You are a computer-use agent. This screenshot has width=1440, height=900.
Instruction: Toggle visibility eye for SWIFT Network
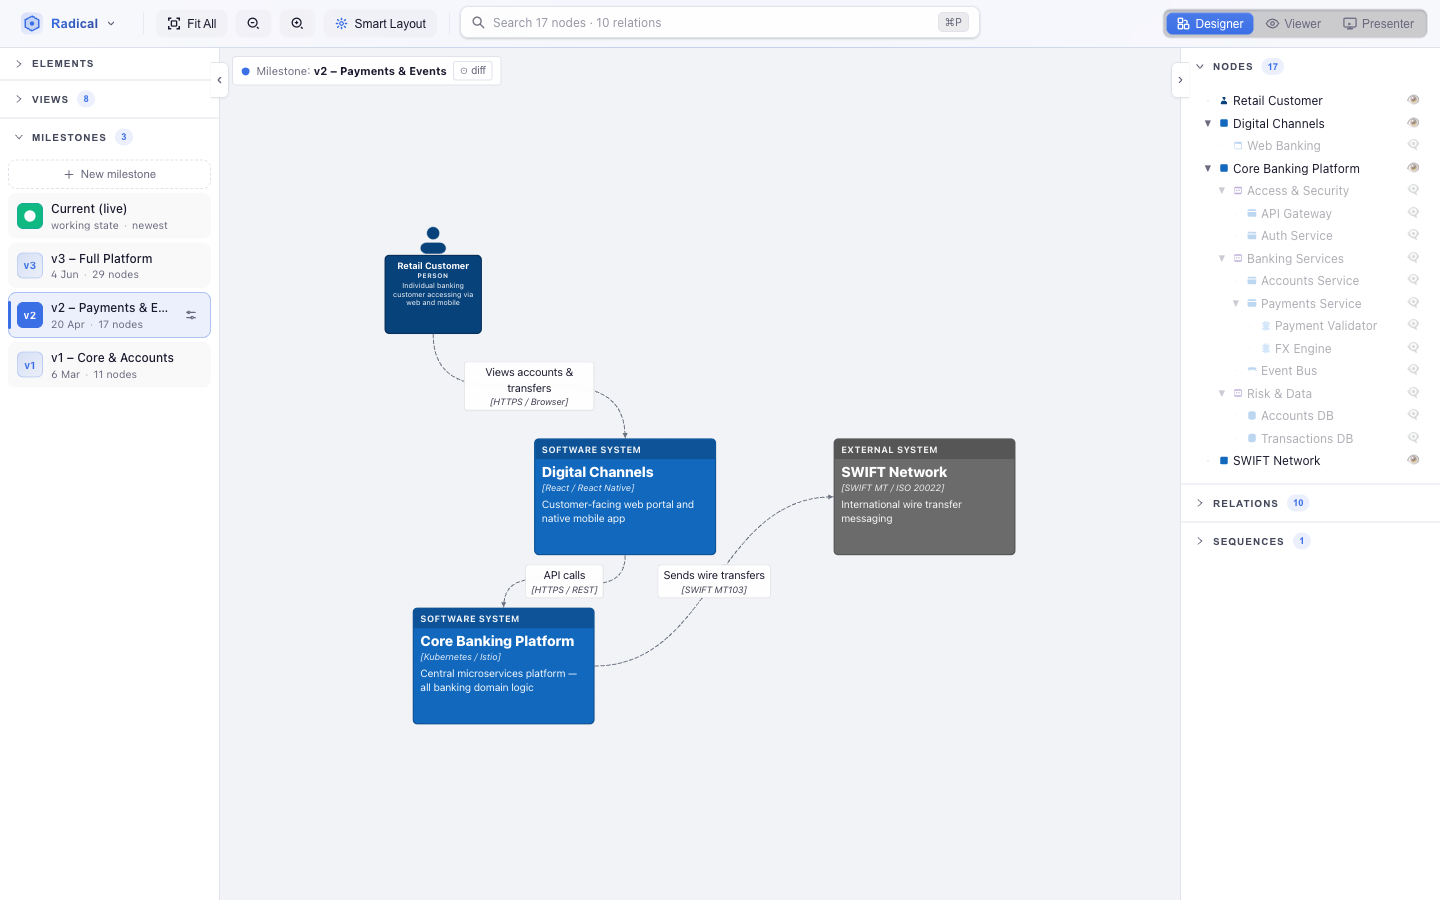pyautogui.click(x=1413, y=460)
